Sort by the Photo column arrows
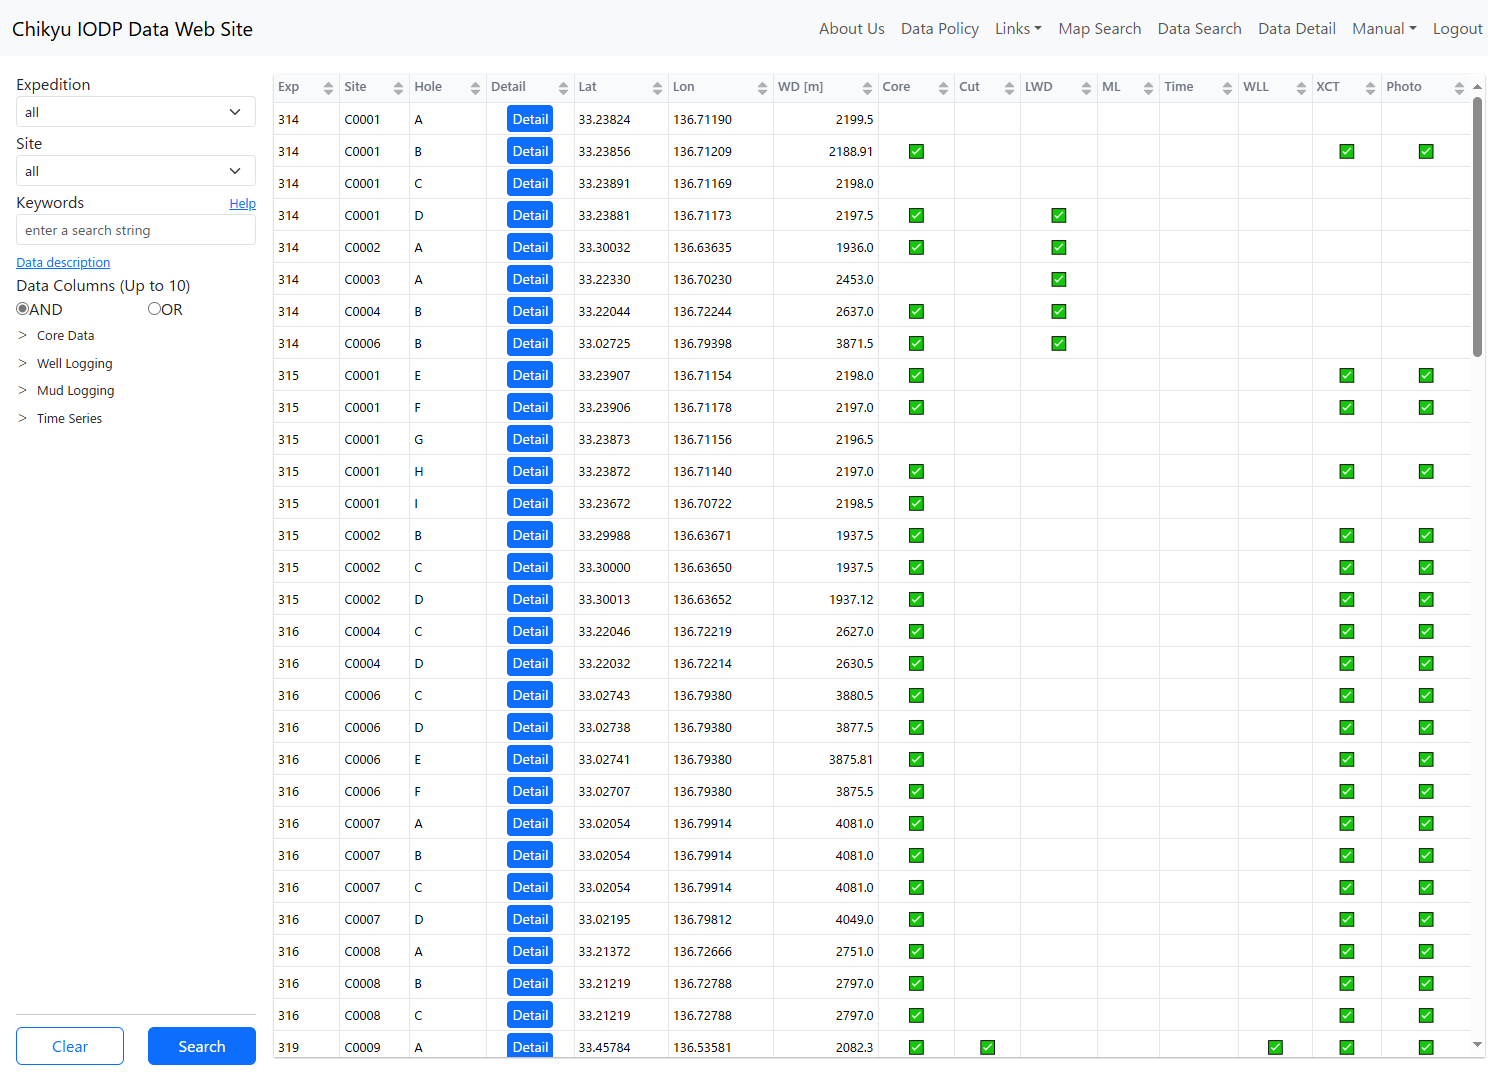 point(1459,88)
